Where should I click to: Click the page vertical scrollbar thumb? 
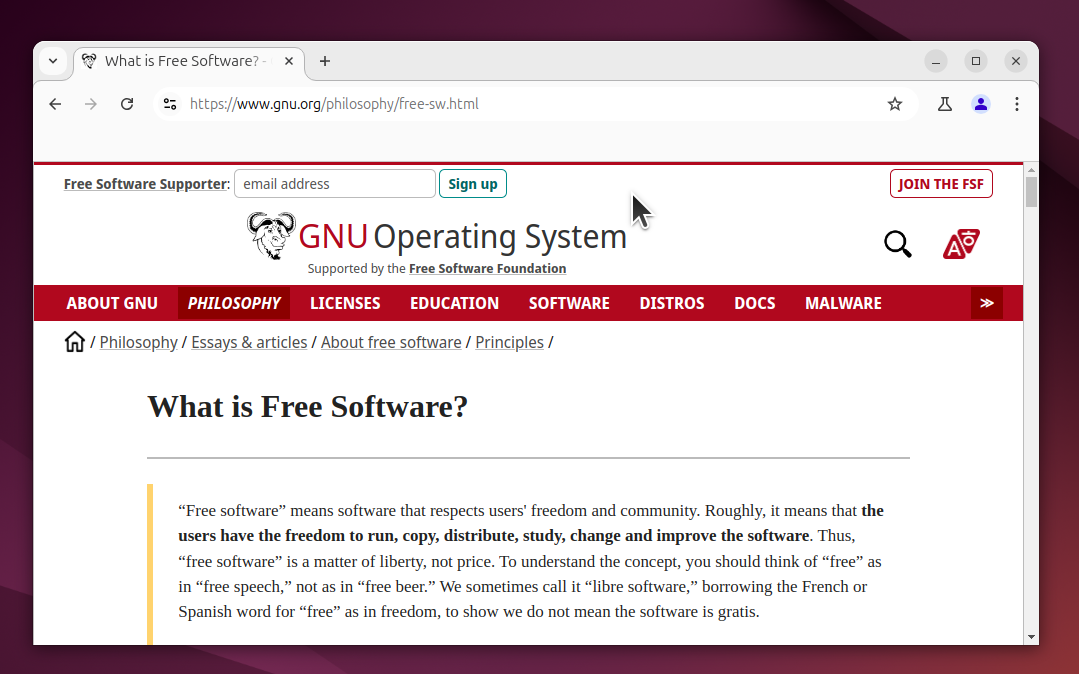(x=1031, y=192)
